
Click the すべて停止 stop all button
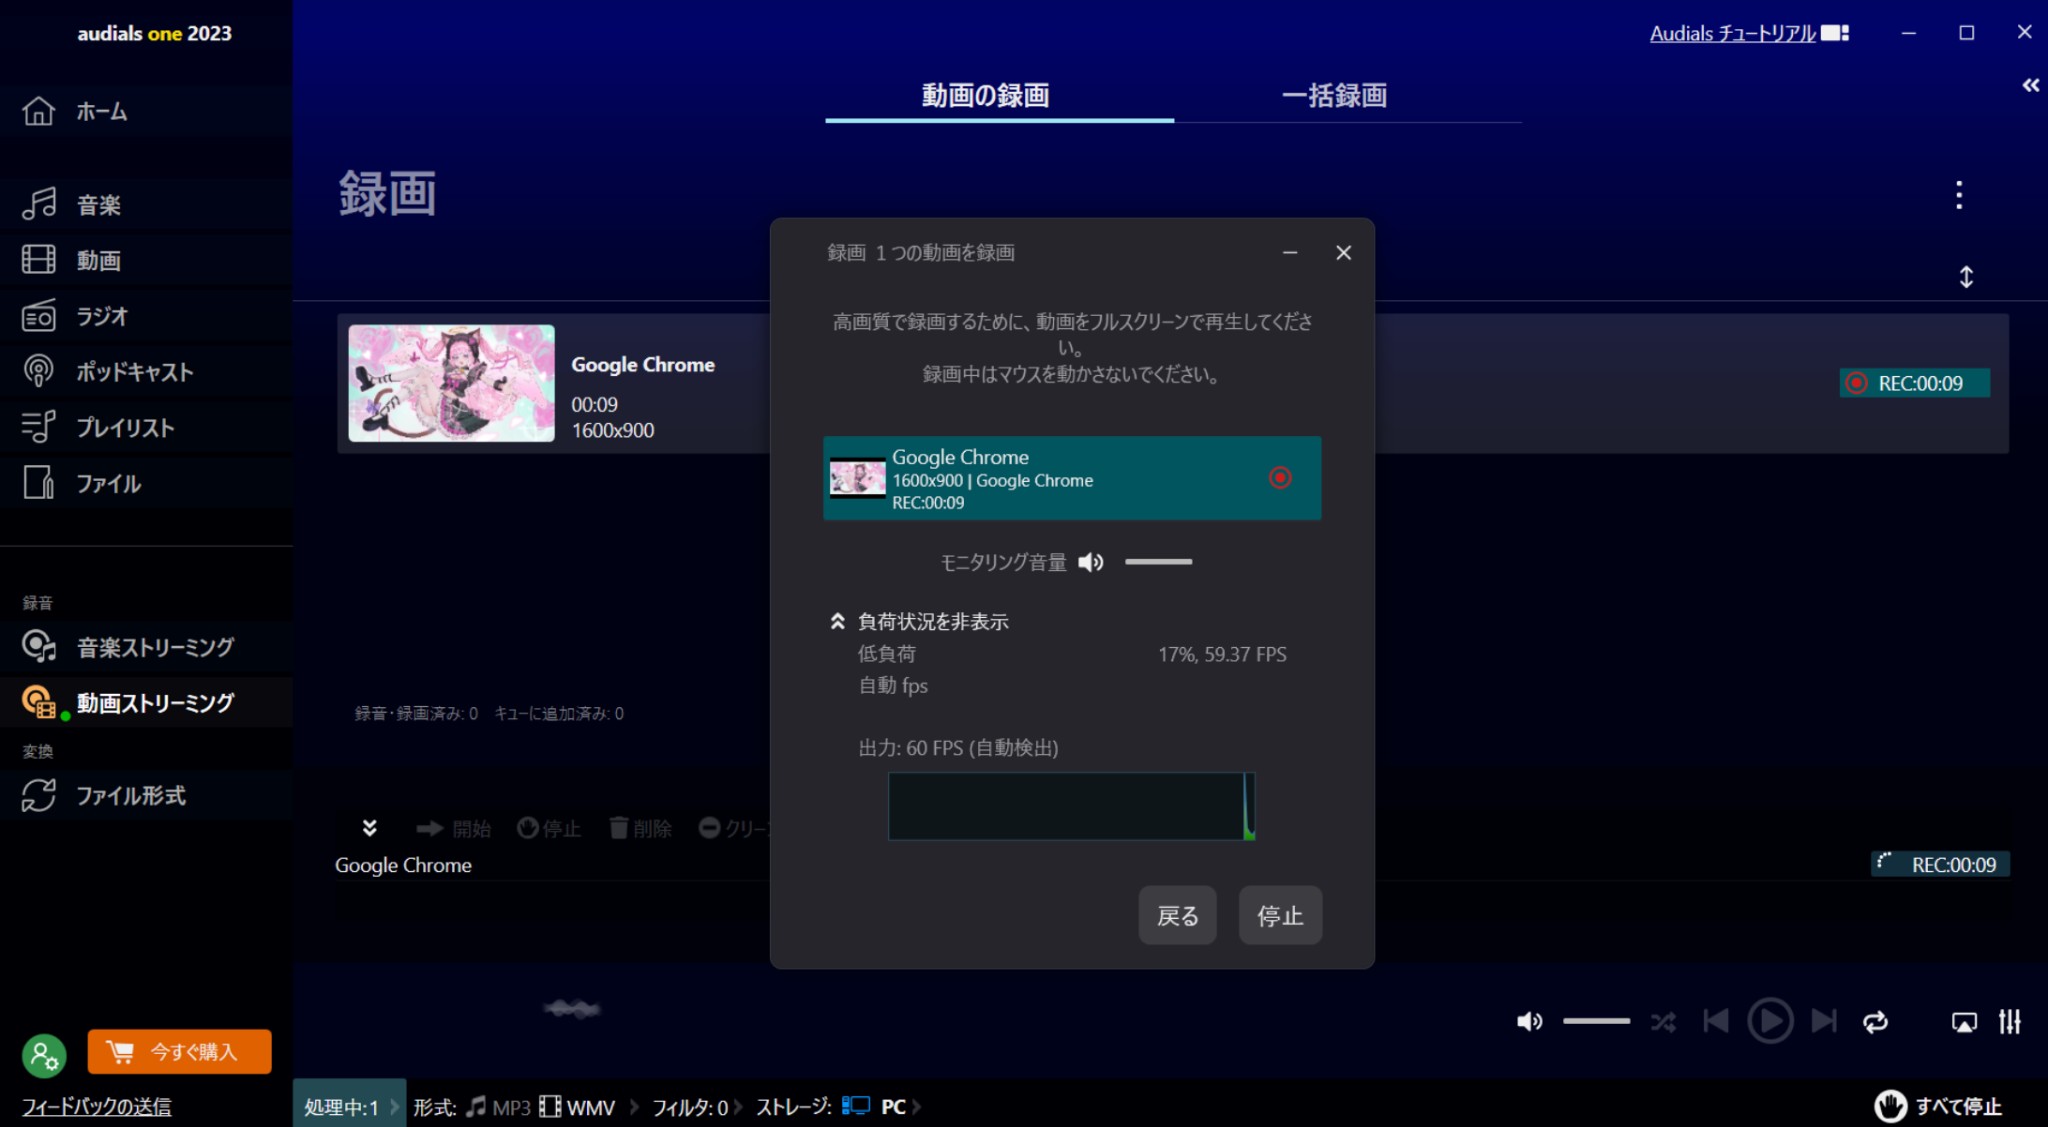pos(1938,1105)
